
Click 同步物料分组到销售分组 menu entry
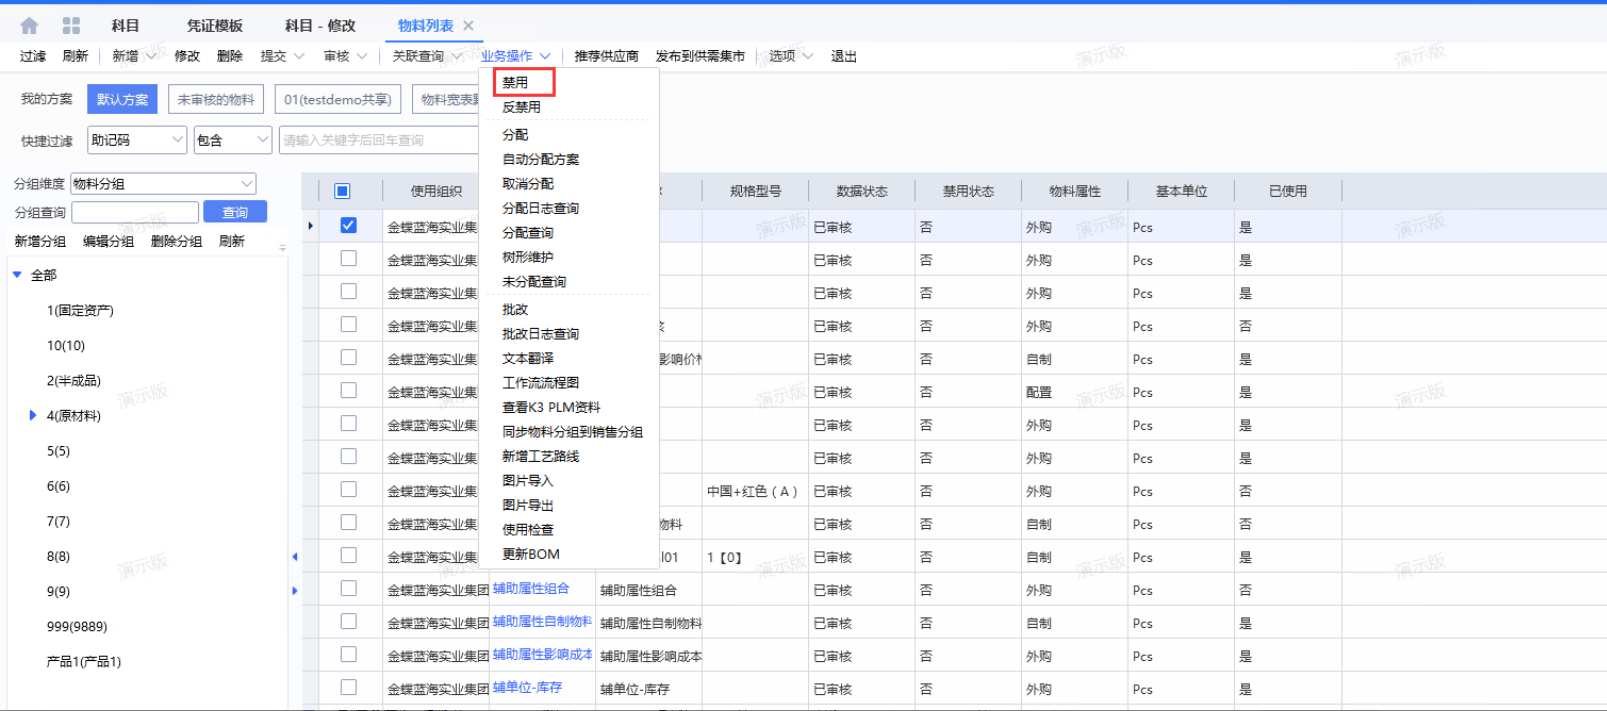pyautogui.click(x=573, y=432)
